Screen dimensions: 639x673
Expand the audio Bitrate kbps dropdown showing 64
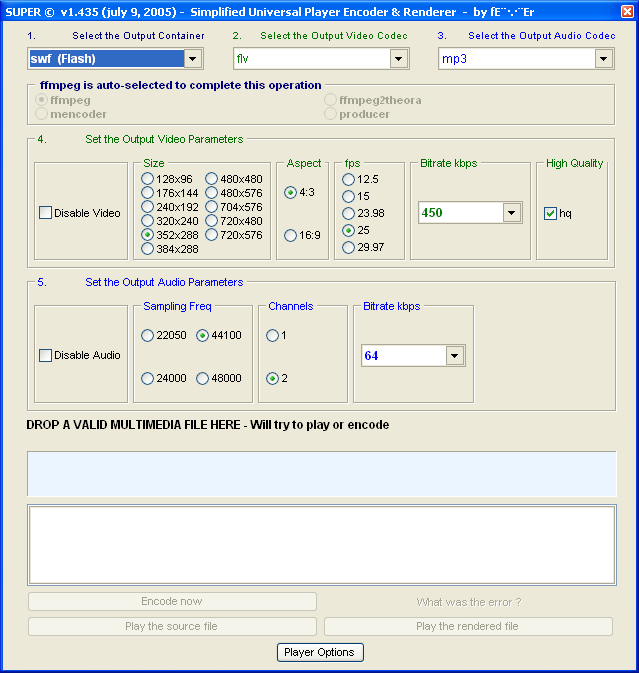(454, 356)
